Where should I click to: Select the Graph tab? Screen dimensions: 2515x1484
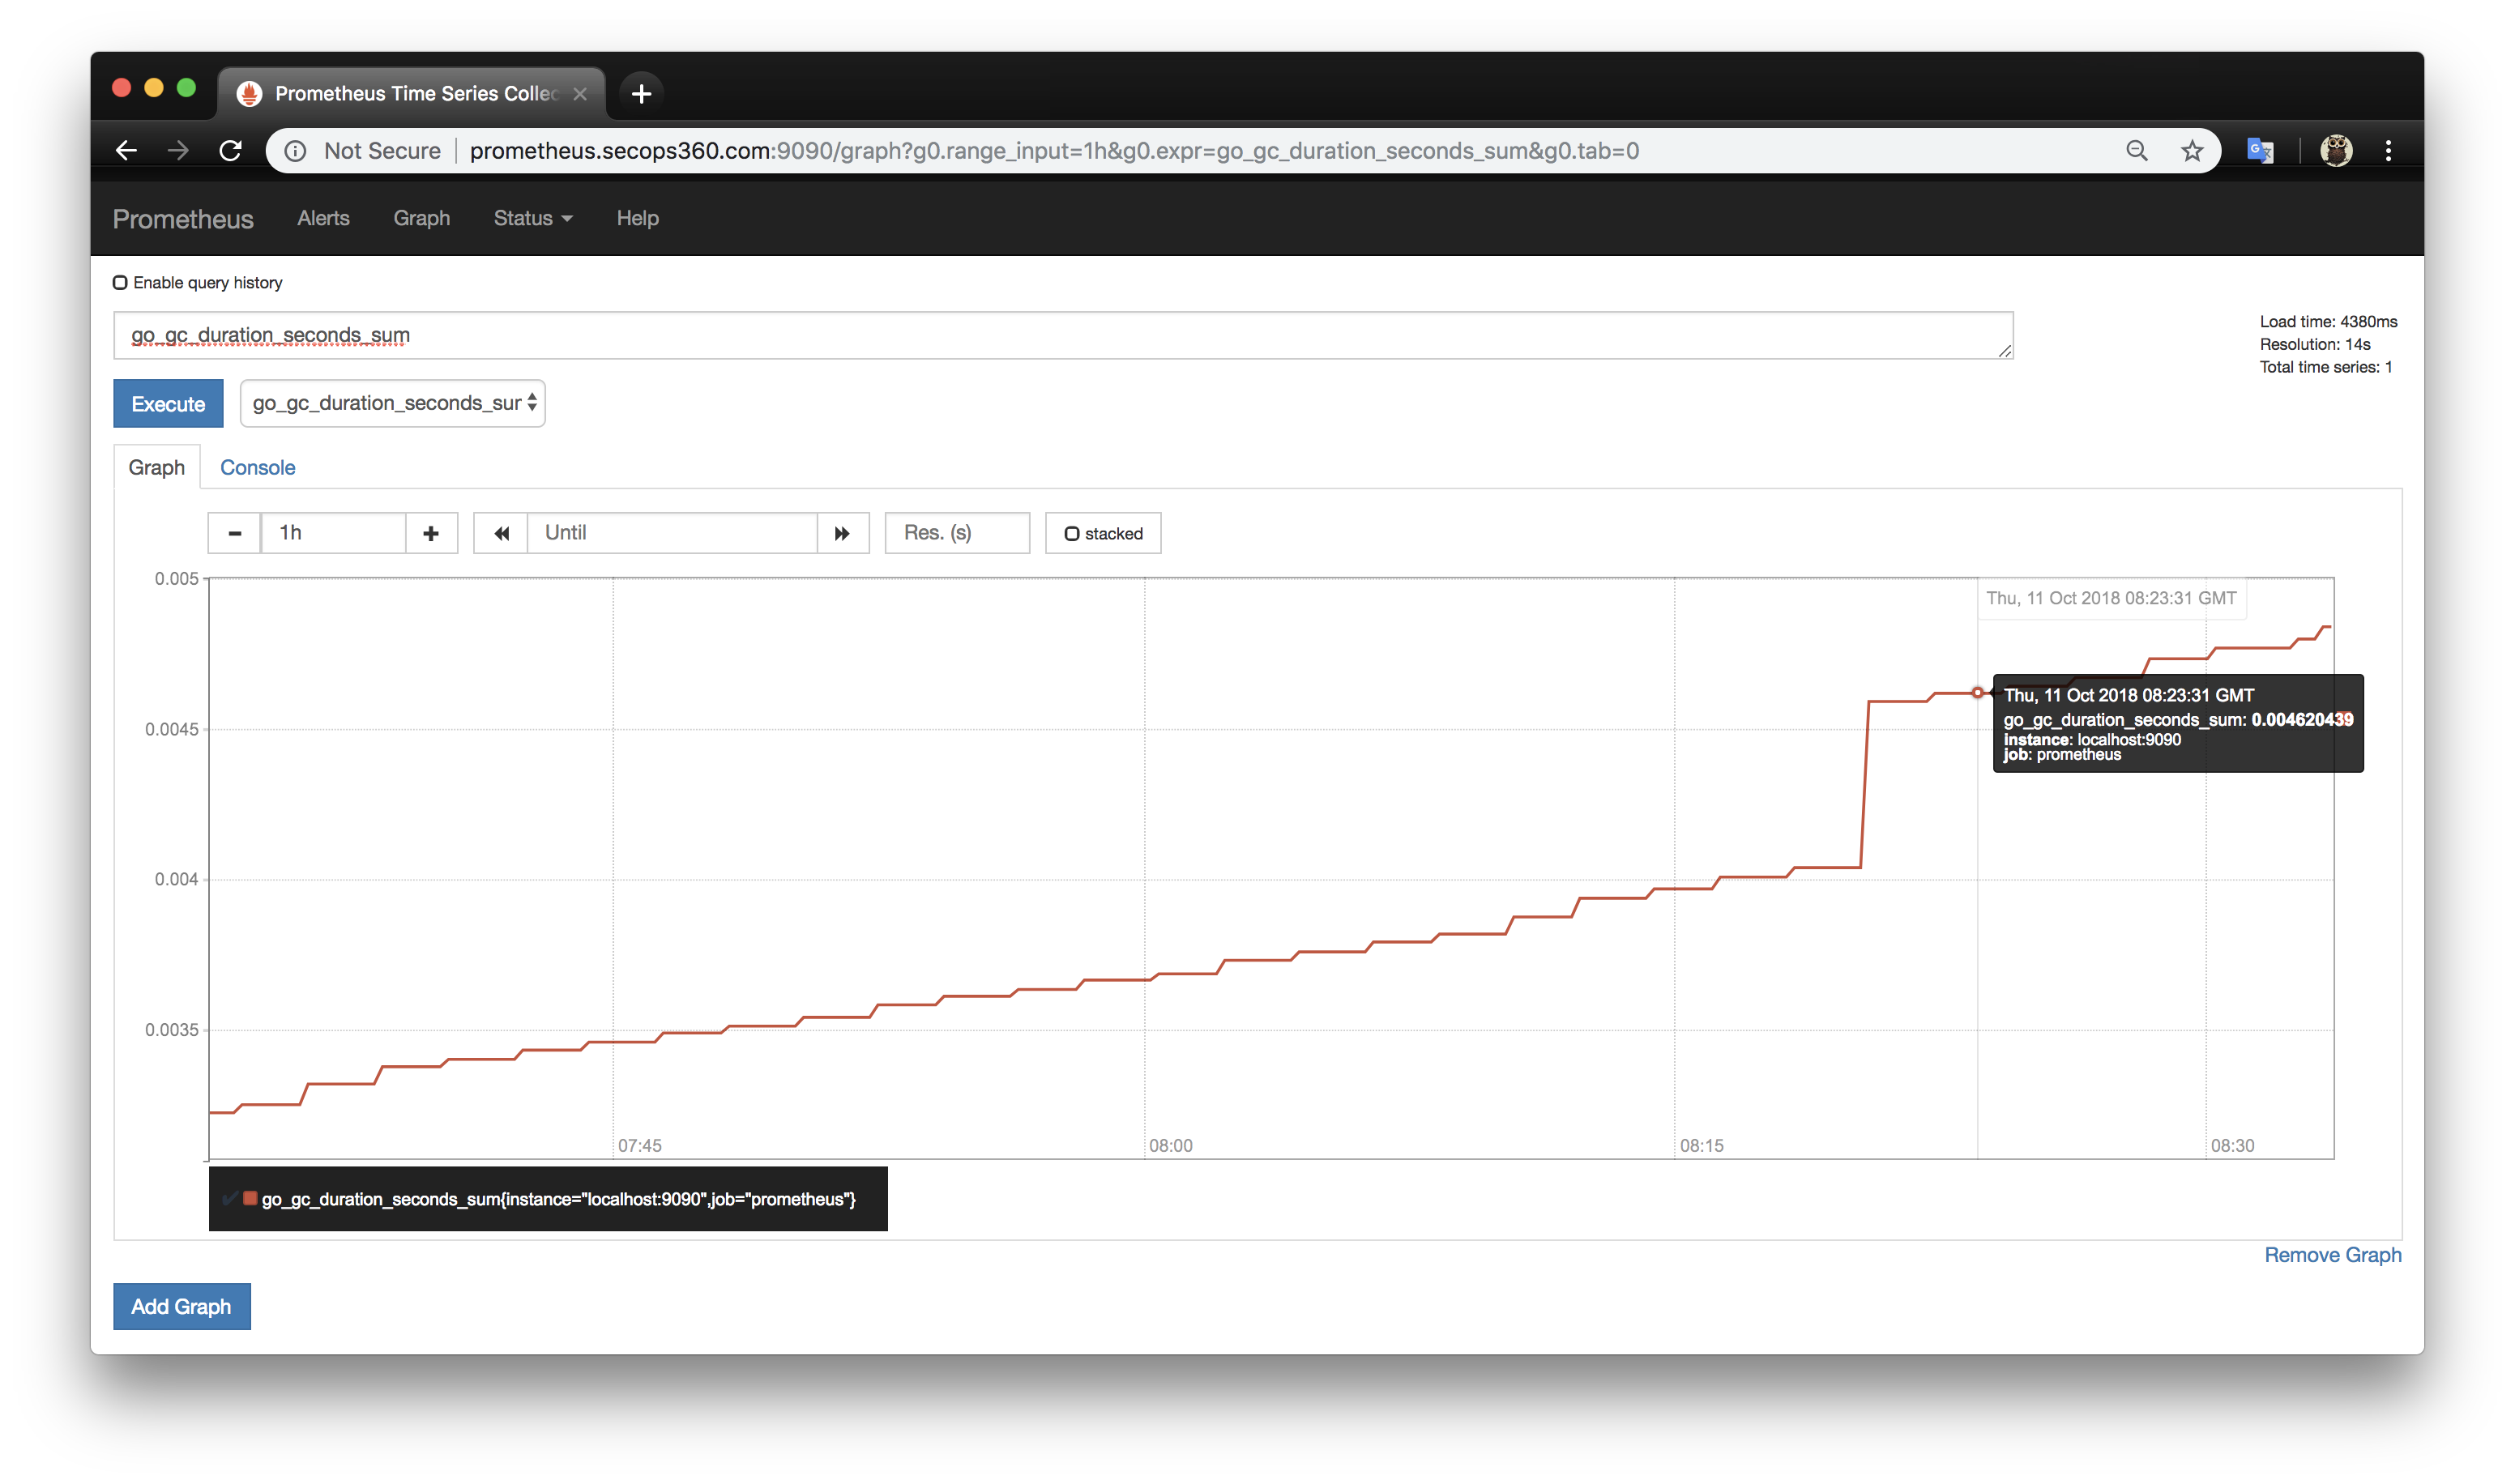pyautogui.click(x=157, y=468)
